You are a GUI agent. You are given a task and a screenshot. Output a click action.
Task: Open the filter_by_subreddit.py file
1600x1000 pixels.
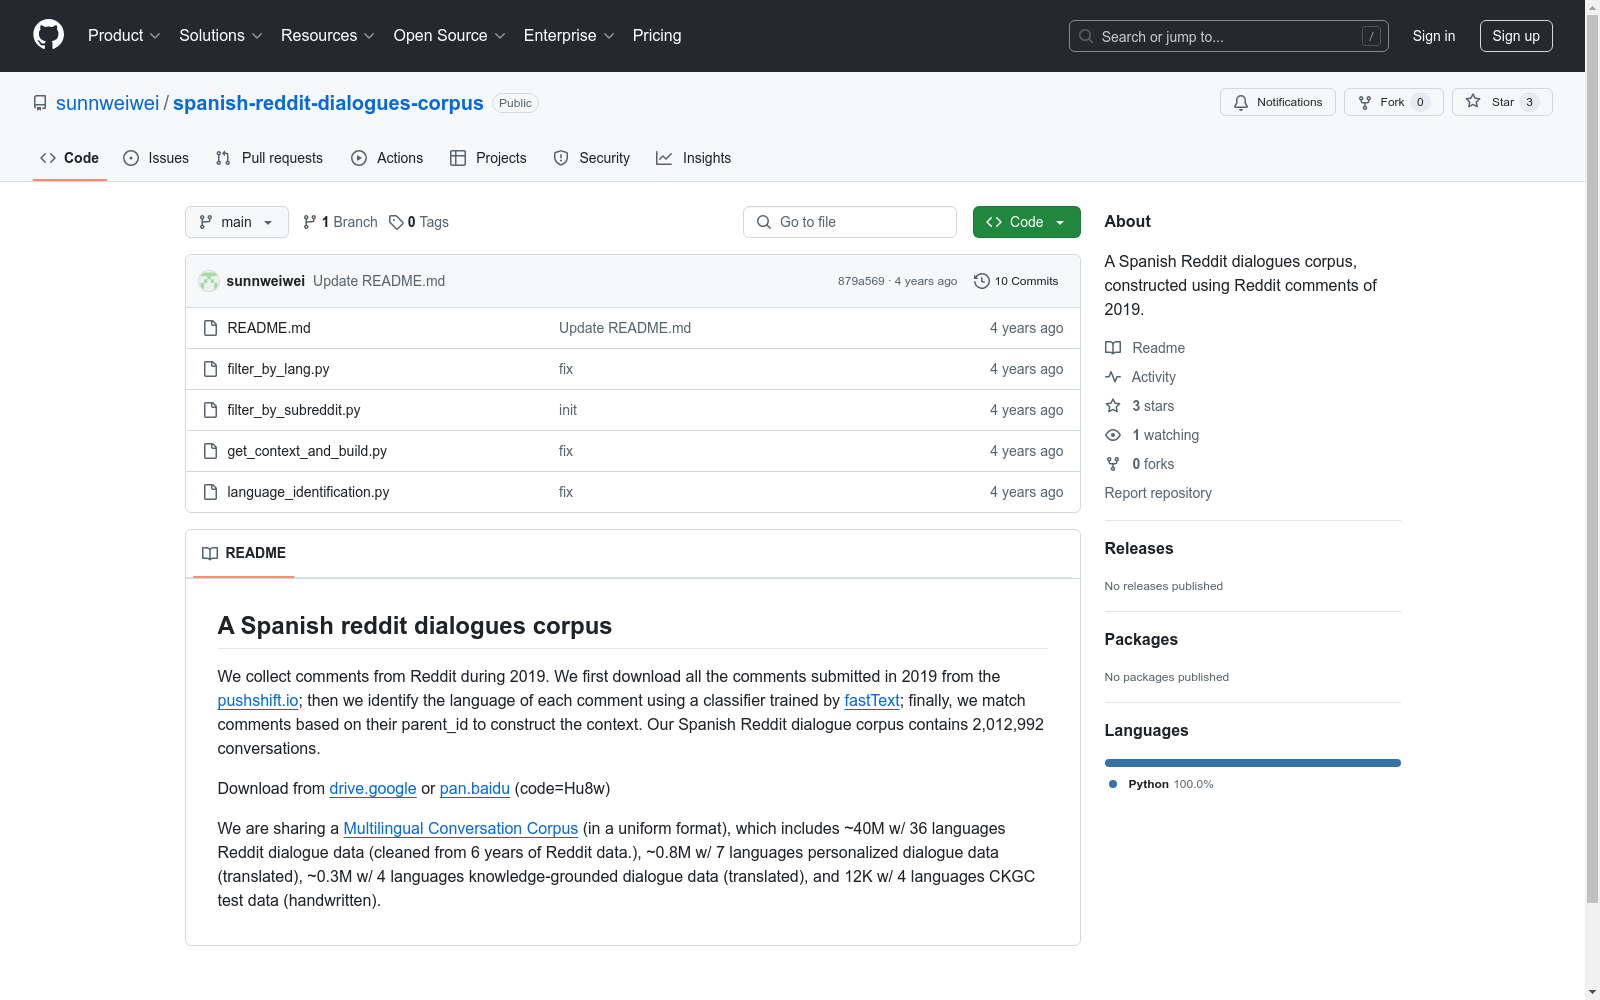[294, 410]
